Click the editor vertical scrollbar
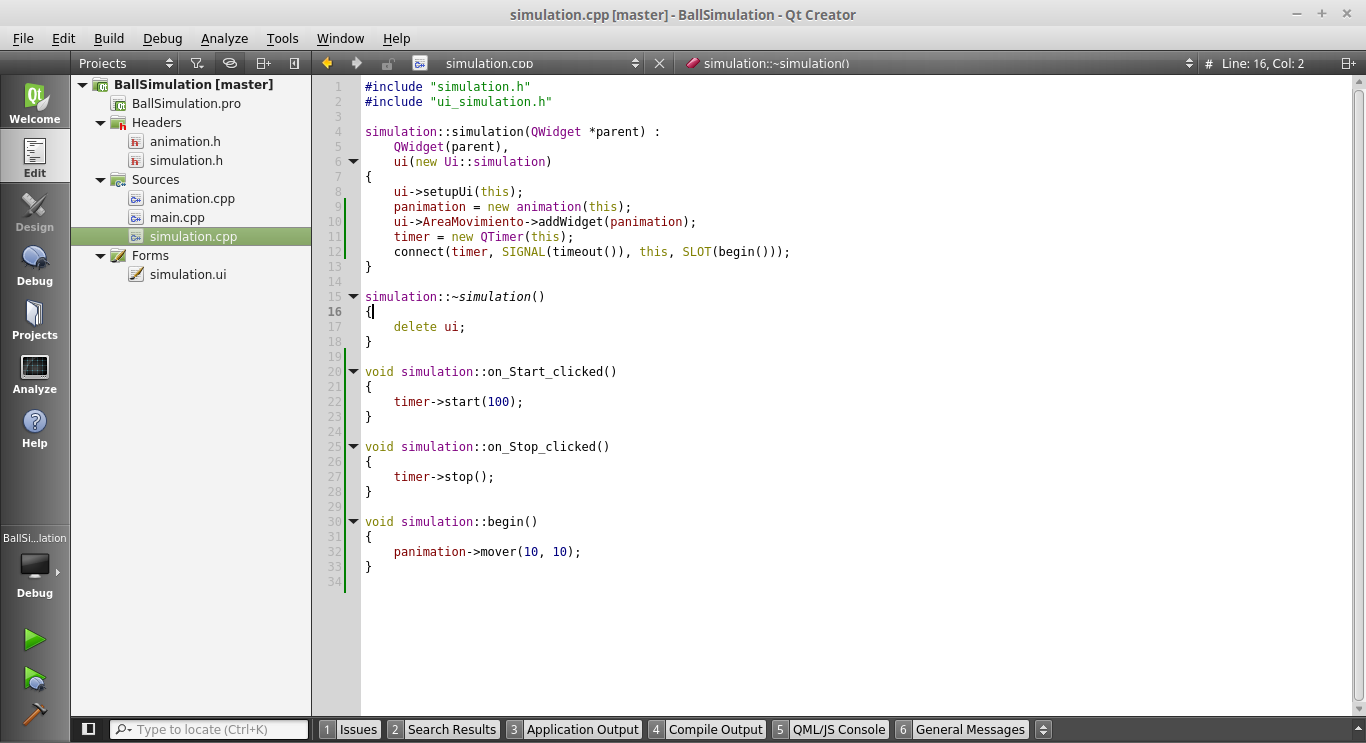1366x743 pixels. [x=1359, y=395]
